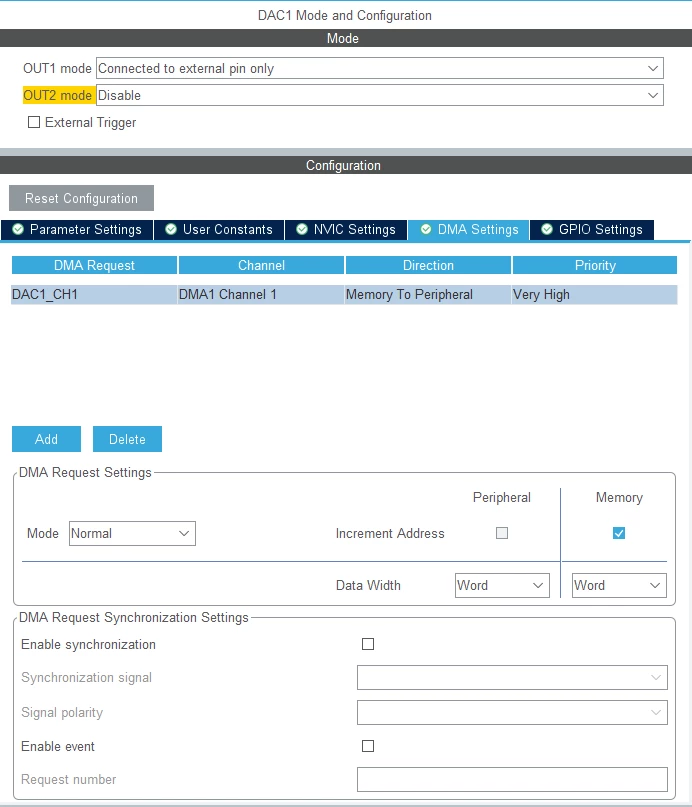
Task: Click the Reset Configuration button
Action: [81, 198]
